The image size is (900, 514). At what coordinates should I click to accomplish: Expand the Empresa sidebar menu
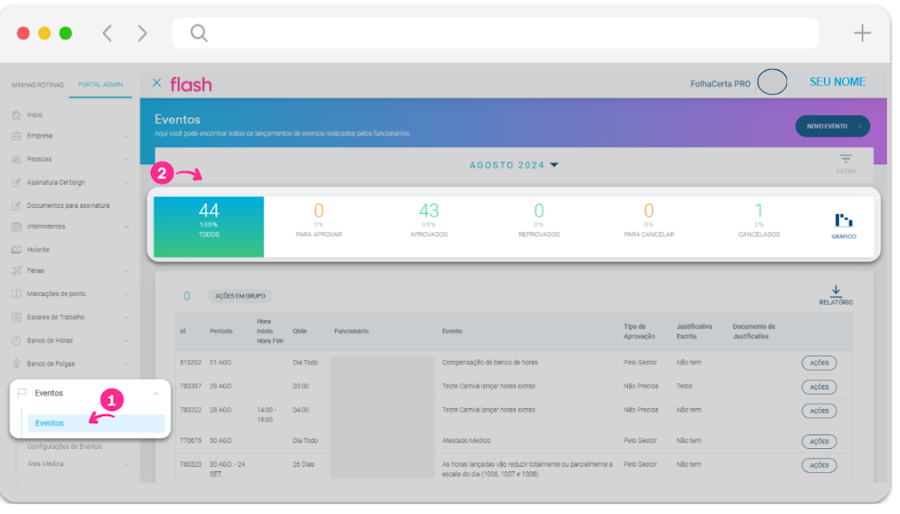click(126, 136)
